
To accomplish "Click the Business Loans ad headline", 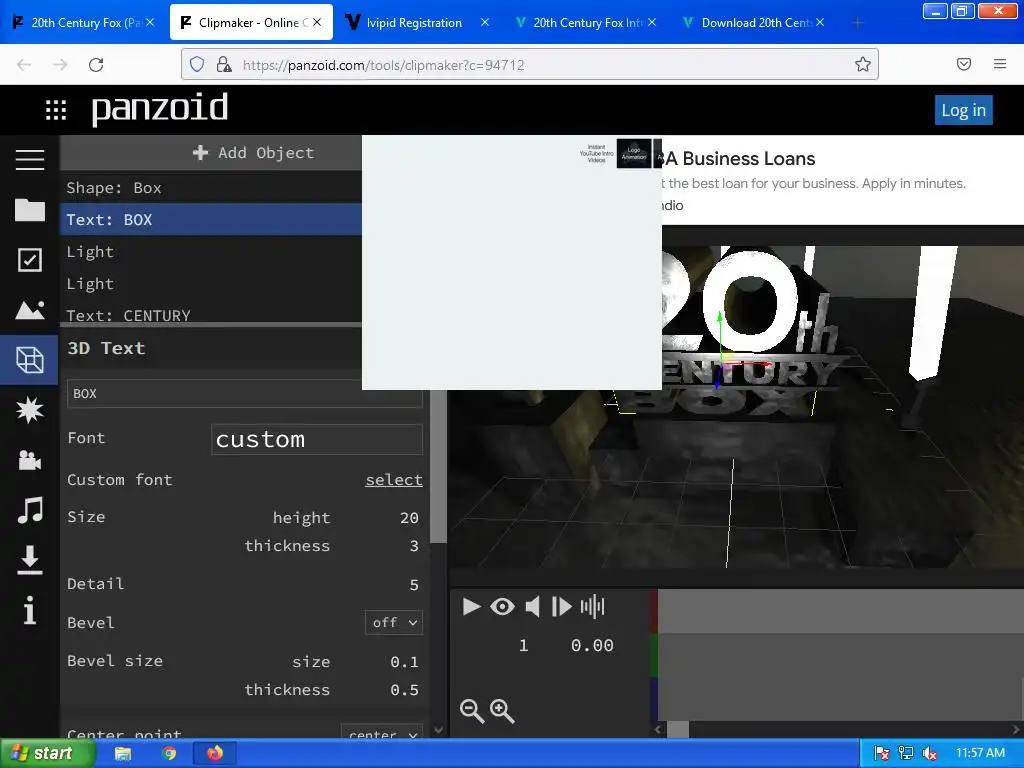I will pyautogui.click(x=740, y=159).
